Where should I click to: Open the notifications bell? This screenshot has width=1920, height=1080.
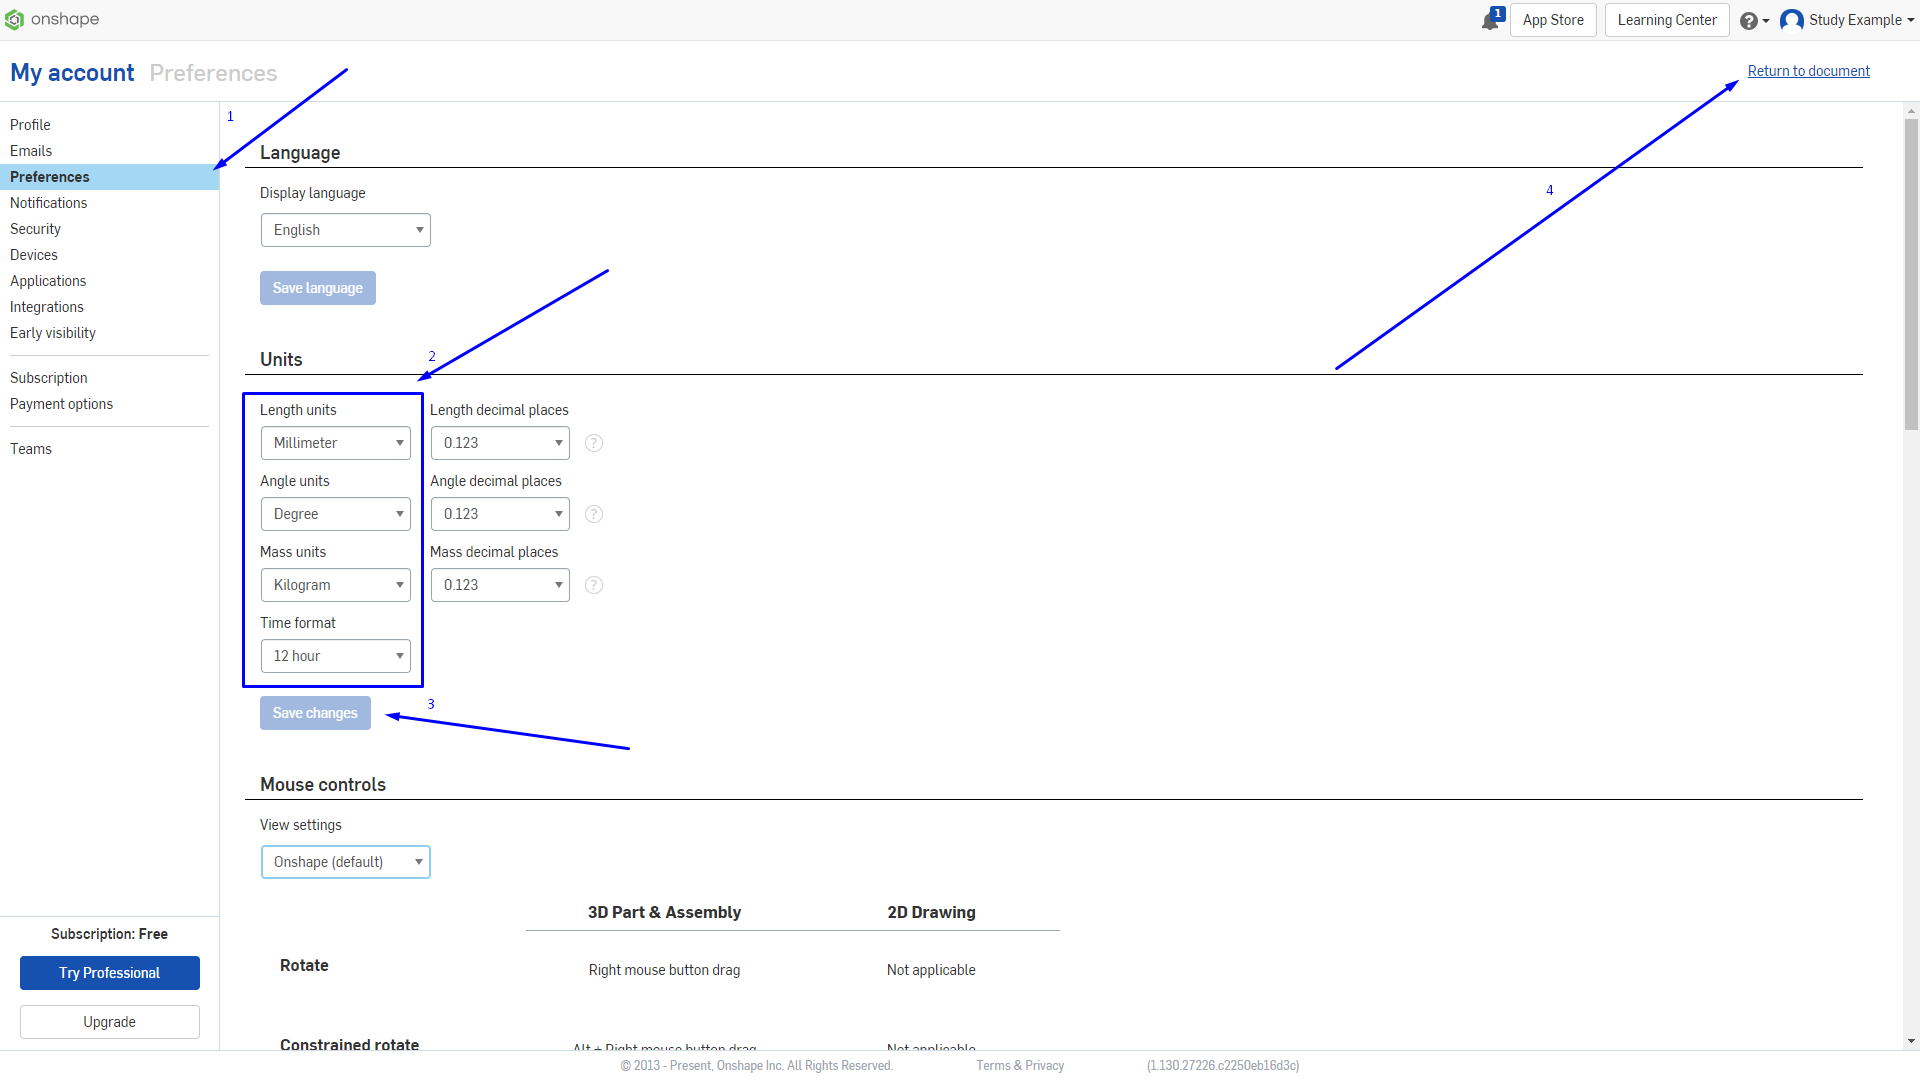[x=1491, y=20]
